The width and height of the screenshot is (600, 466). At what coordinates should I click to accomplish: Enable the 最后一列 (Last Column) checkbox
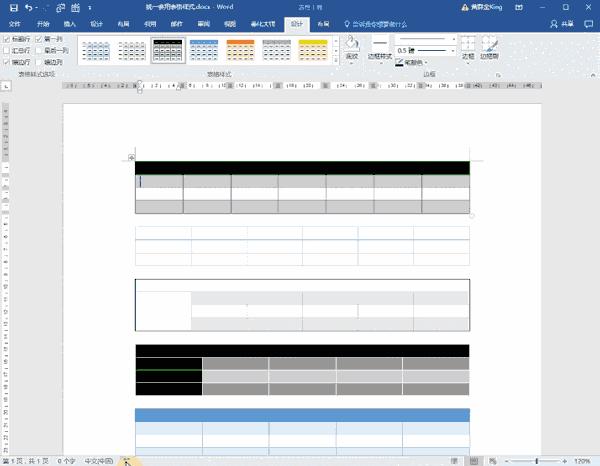[x=39, y=51]
